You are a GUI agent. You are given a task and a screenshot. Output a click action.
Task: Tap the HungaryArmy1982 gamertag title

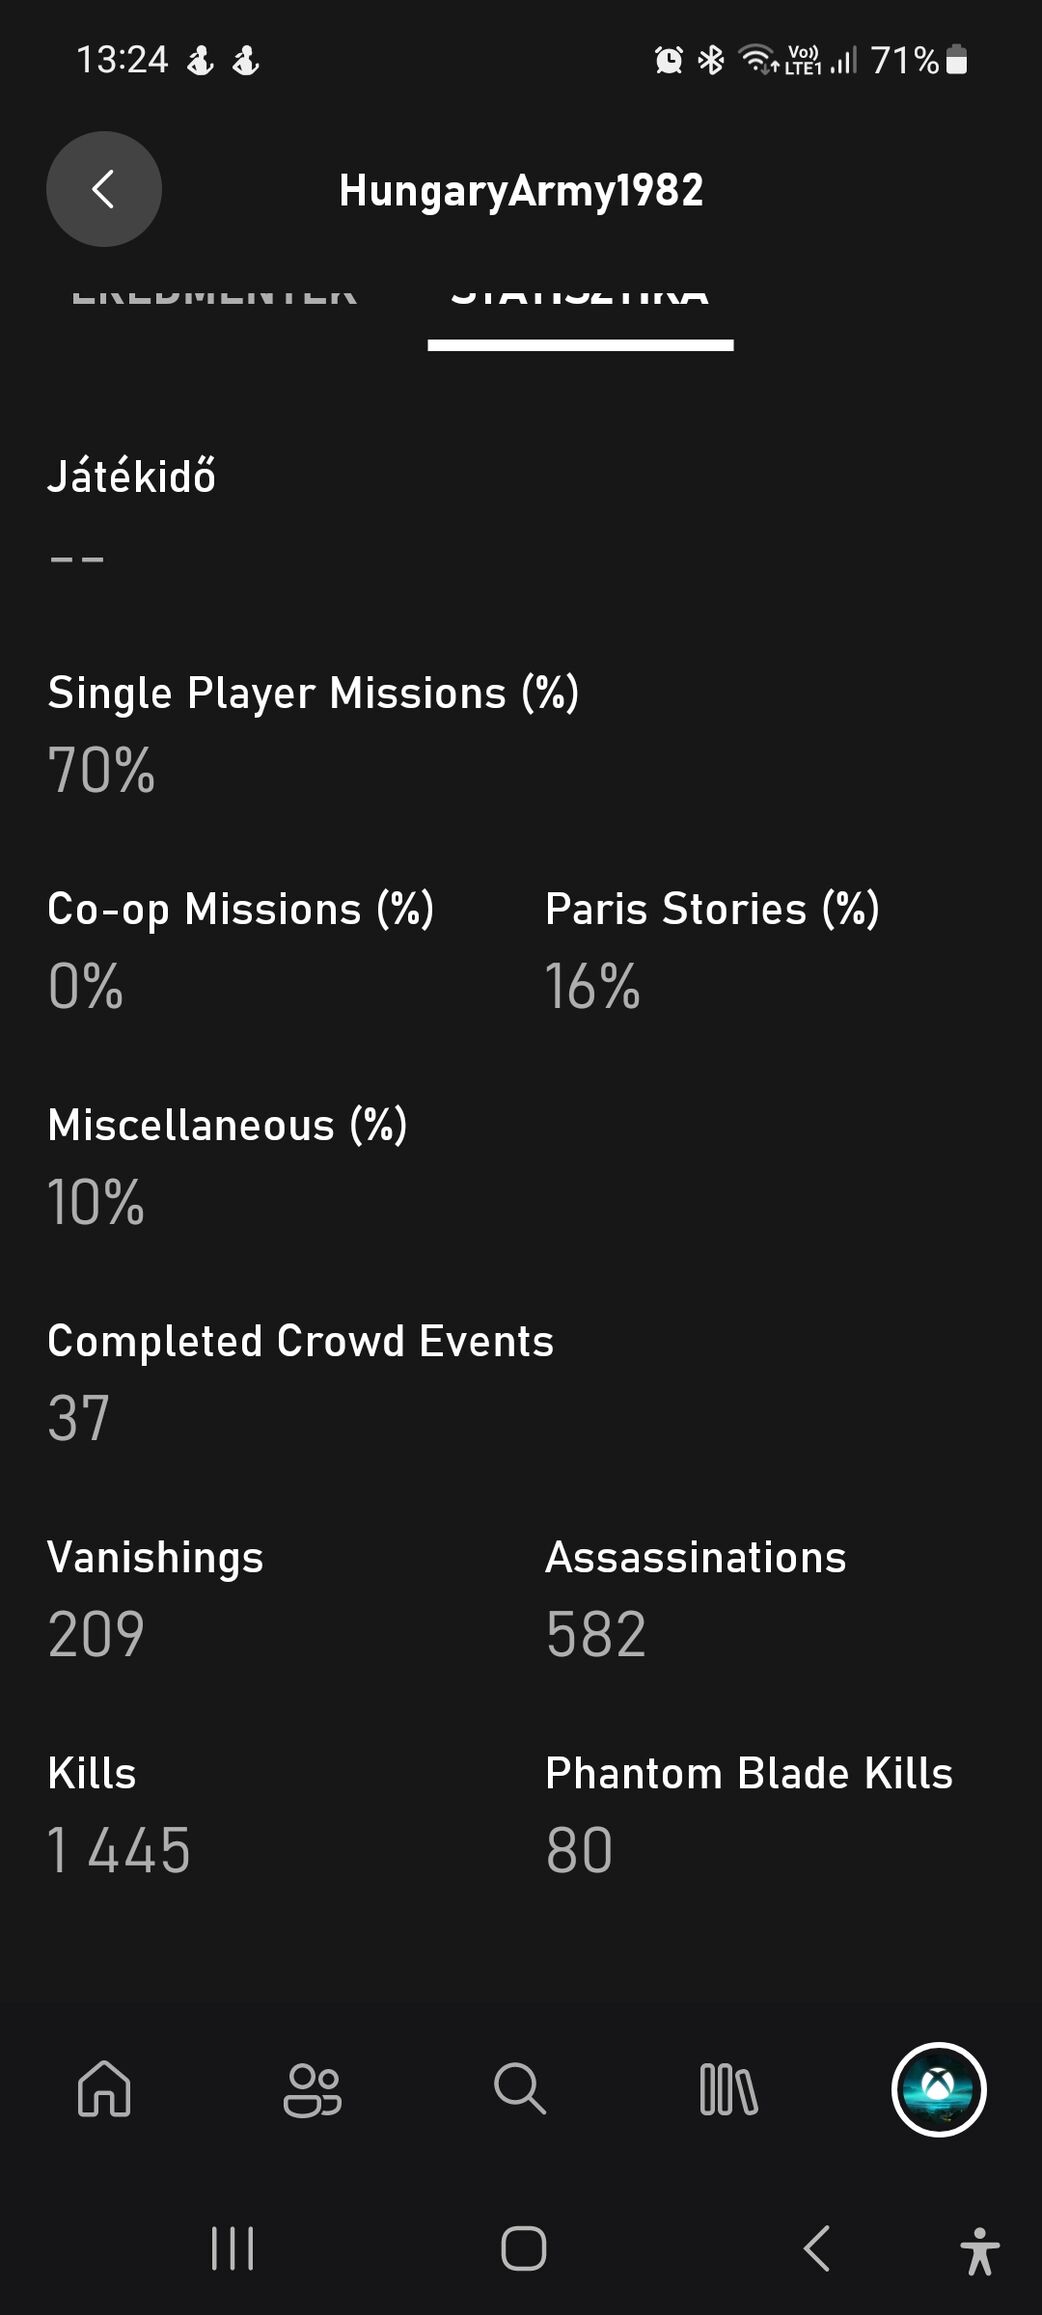pyautogui.click(x=521, y=190)
